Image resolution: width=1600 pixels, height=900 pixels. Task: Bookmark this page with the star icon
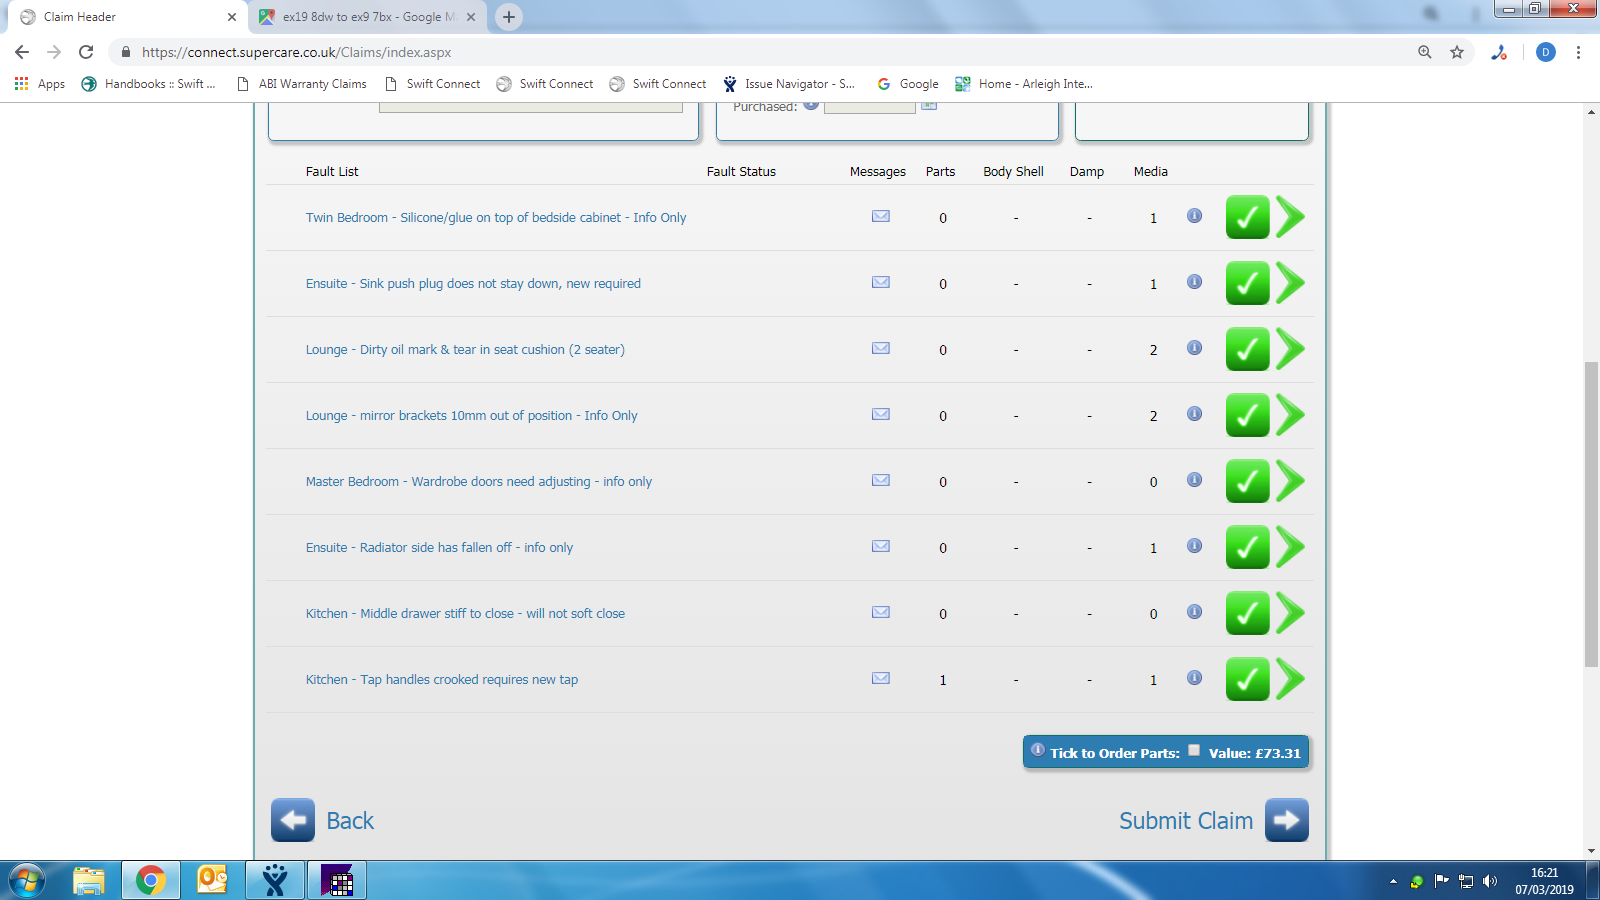click(1457, 52)
